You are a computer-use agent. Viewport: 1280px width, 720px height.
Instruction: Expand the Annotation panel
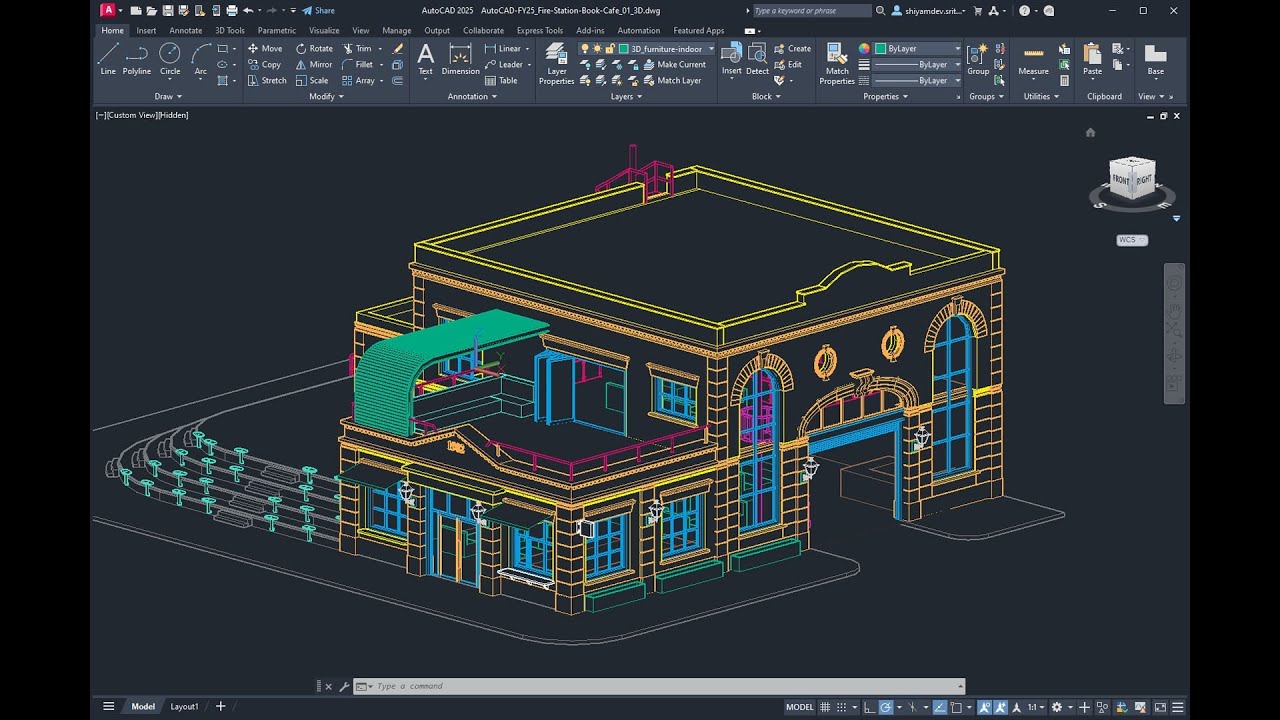click(472, 97)
